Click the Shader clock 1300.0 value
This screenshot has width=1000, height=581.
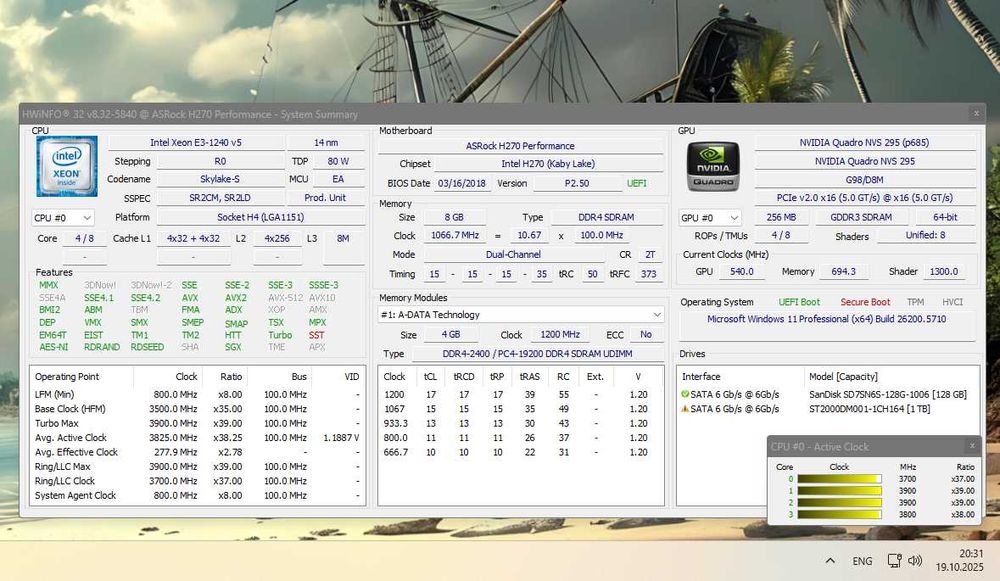pyautogui.click(x=944, y=271)
